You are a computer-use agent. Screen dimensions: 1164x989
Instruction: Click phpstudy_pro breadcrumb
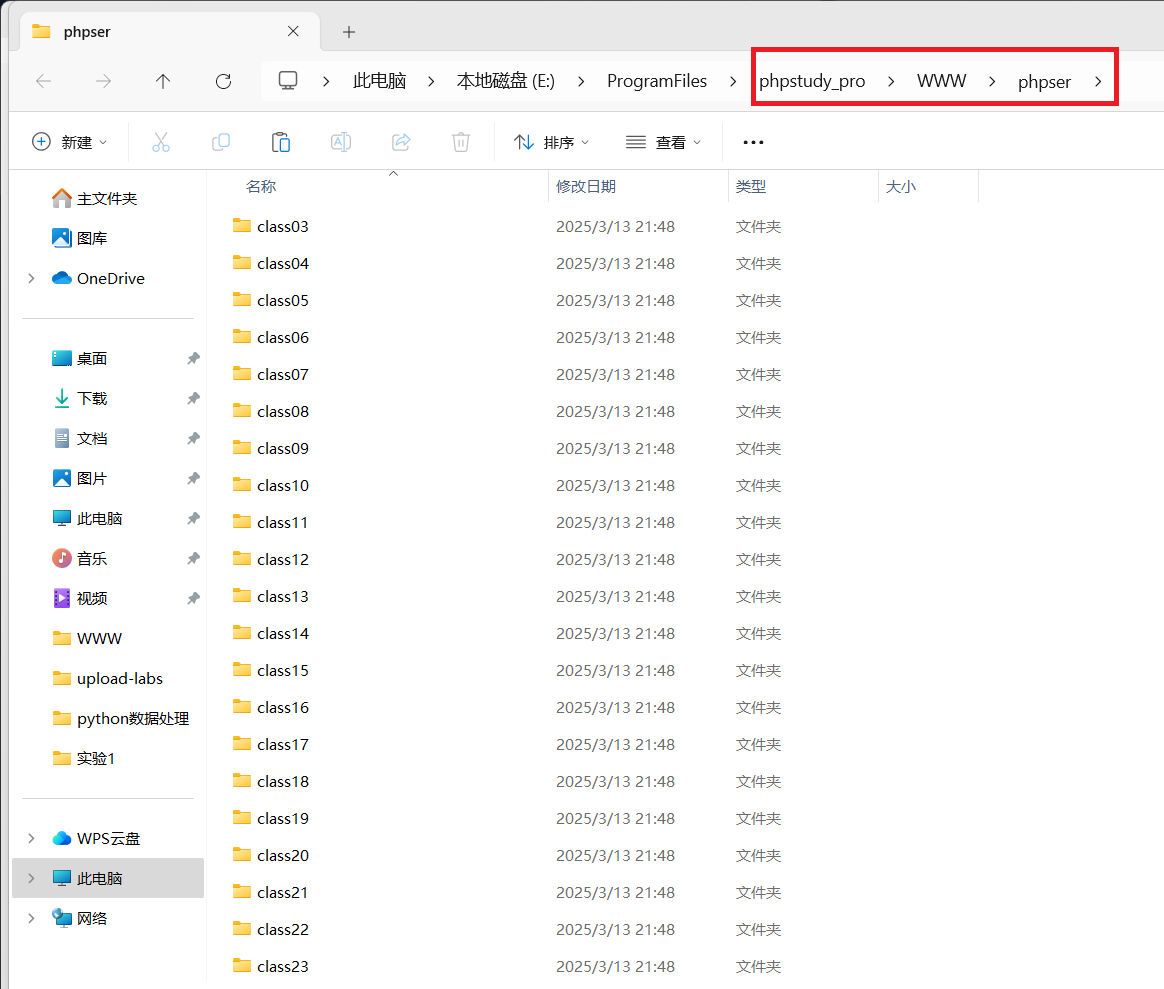(812, 81)
